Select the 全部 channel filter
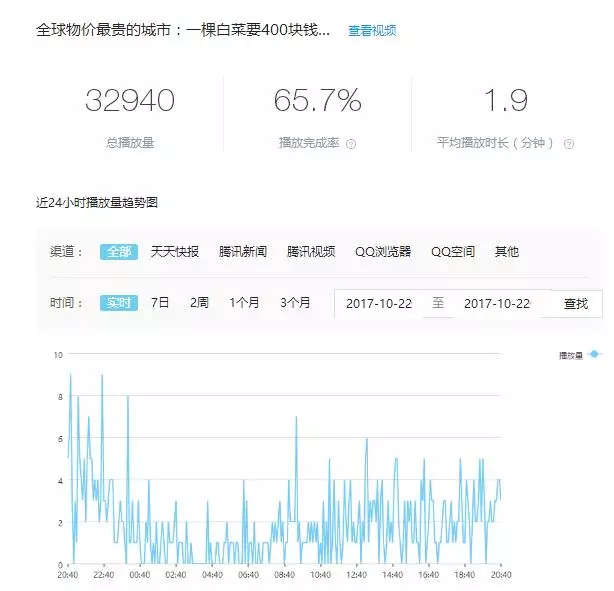614x591 pixels. coord(118,252)
